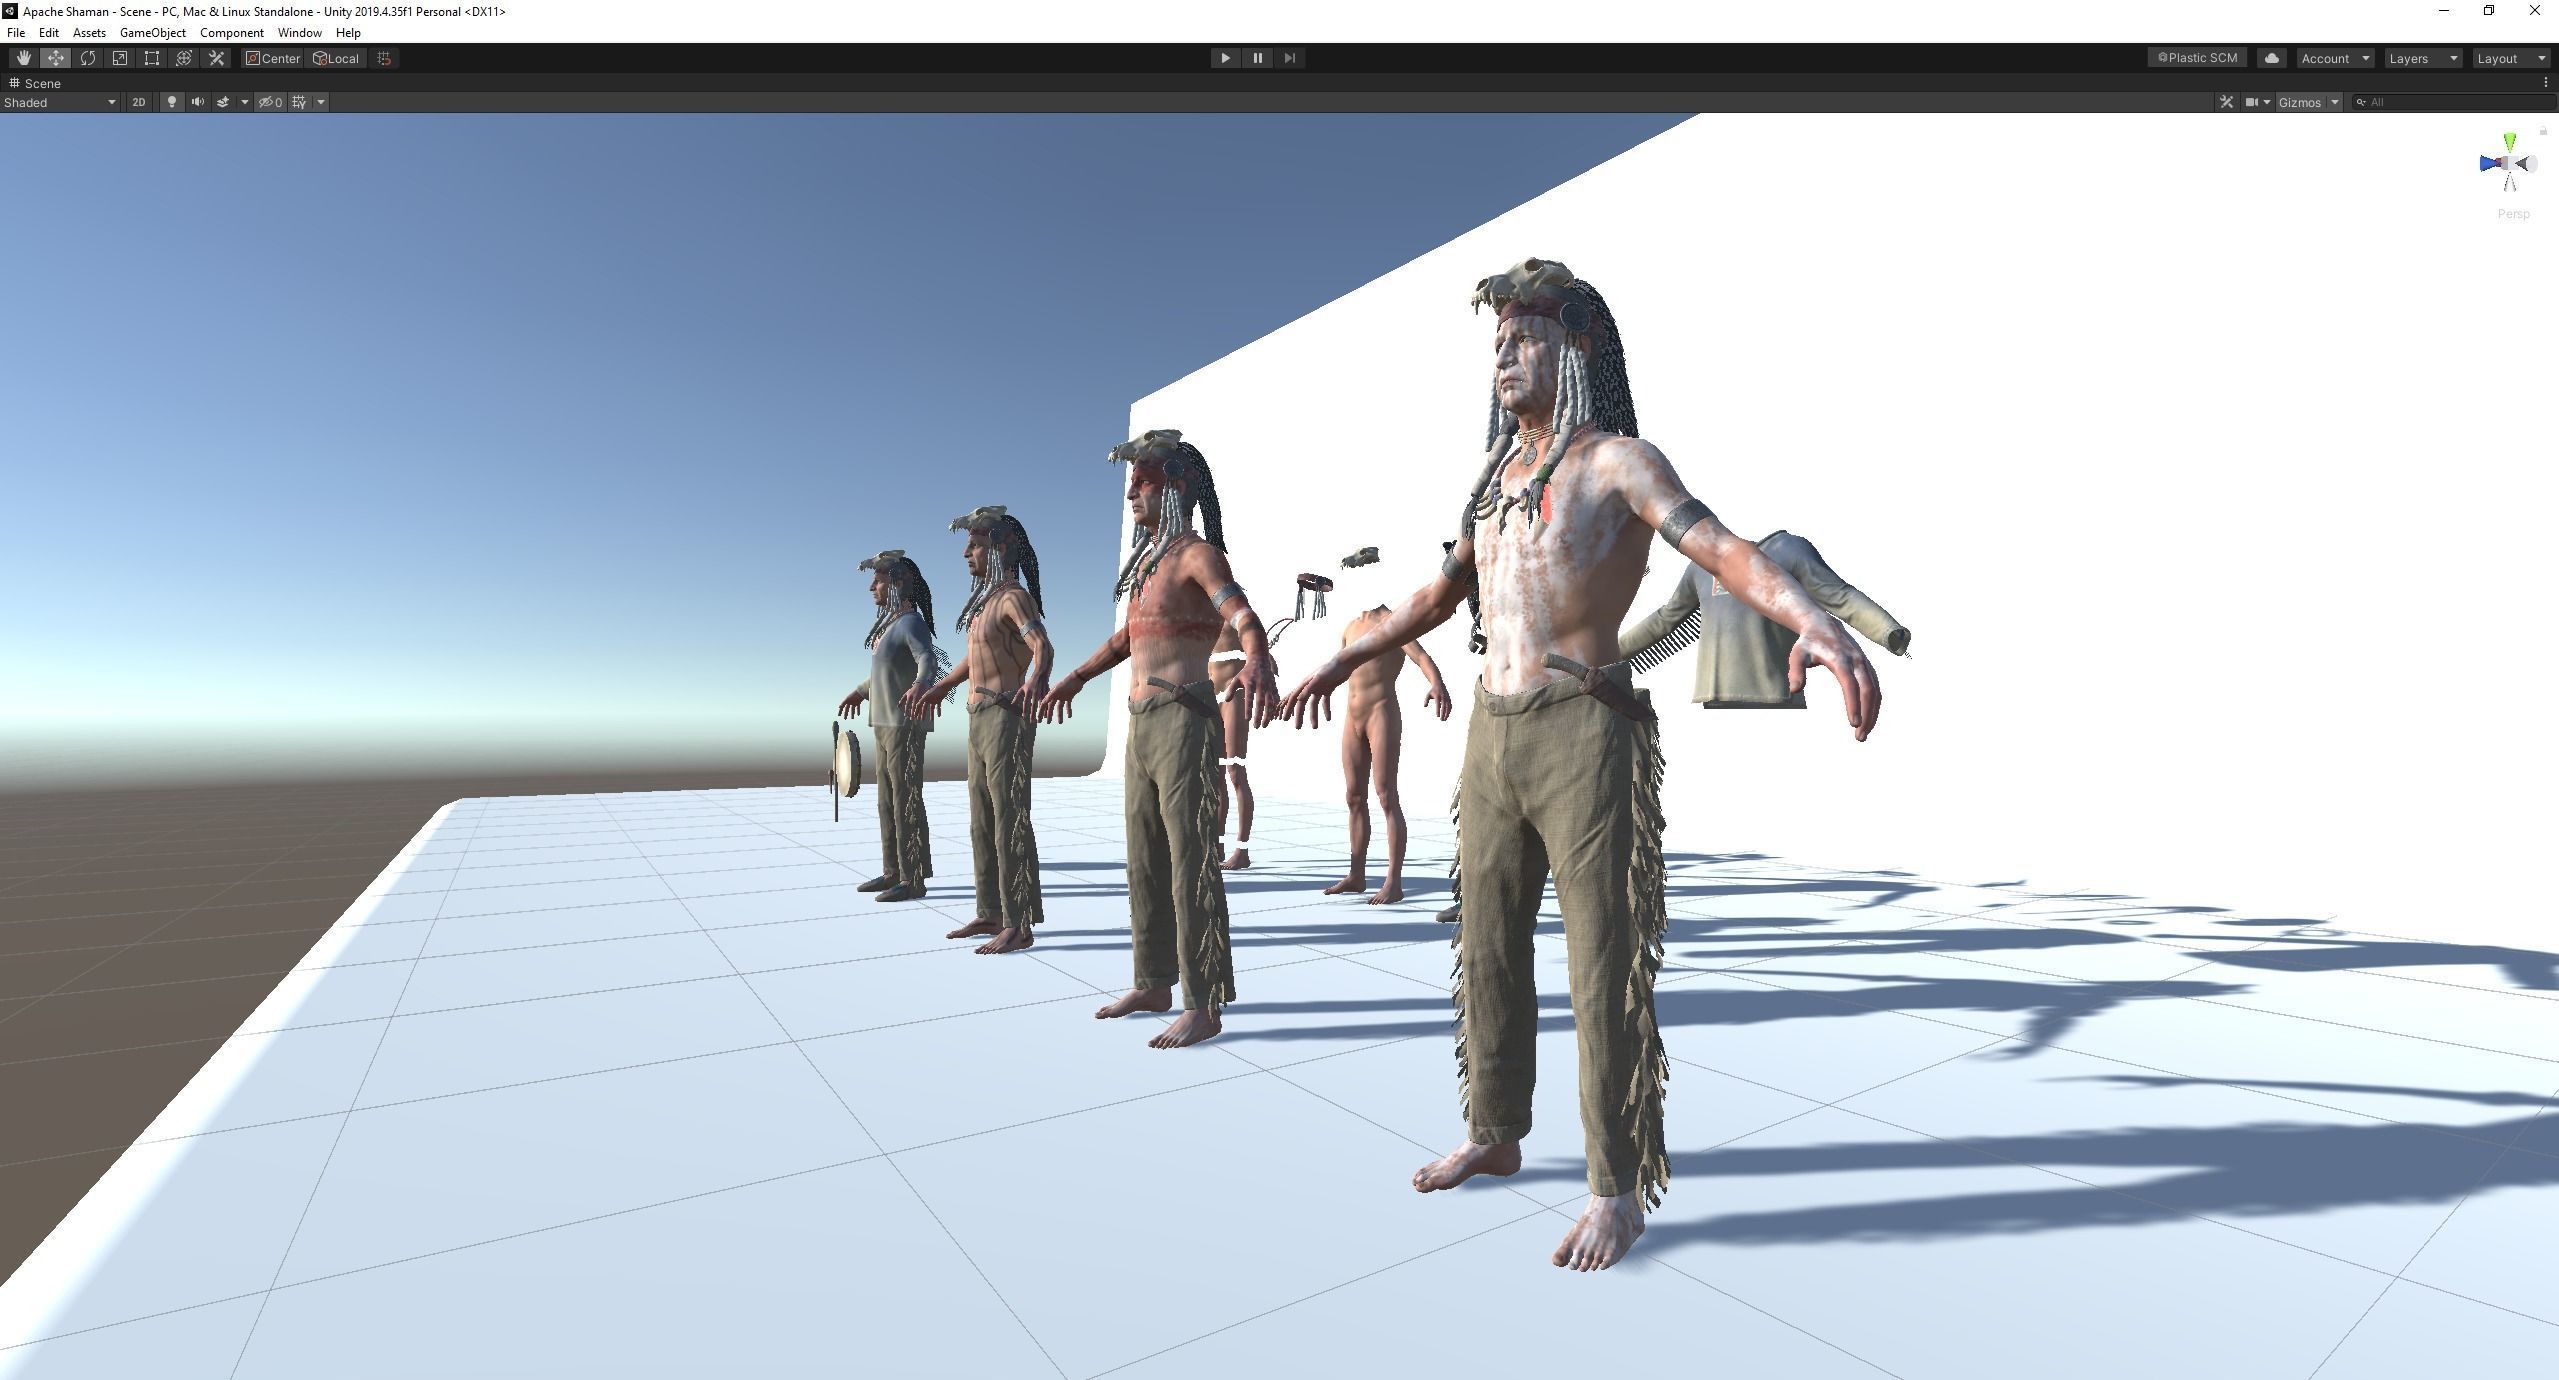This screenshot has height=1380, width=2559.
Task: Expand the Shaded draw mode dropdown
Action: tap(60, 102)
